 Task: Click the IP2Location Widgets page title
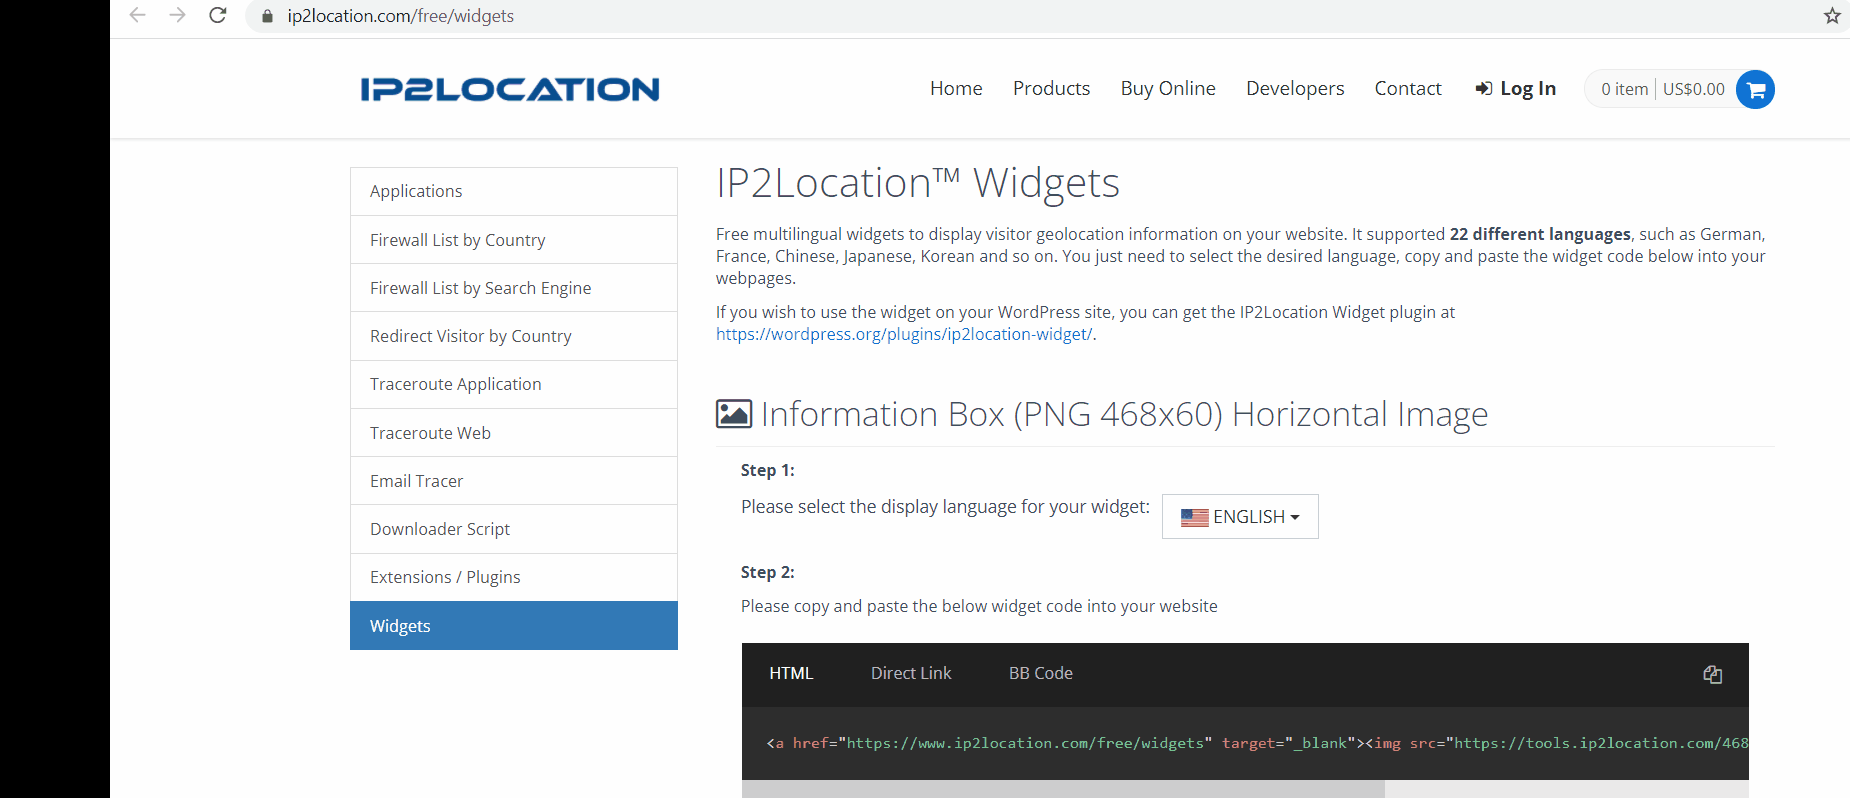click(918, 183)
